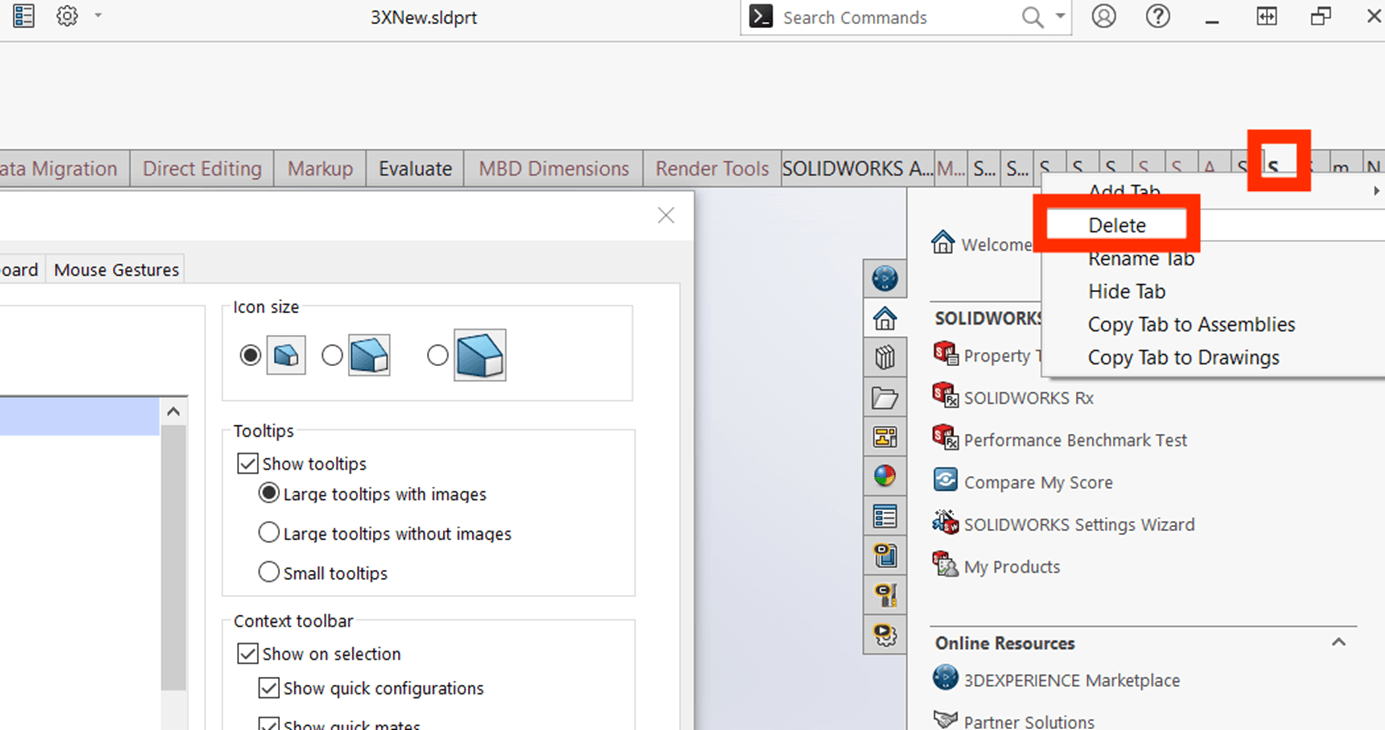Image resolution: width=1385 pixels, height=730 pixels.
Task: Switch to the Markup tab
Action: (320, 168)
